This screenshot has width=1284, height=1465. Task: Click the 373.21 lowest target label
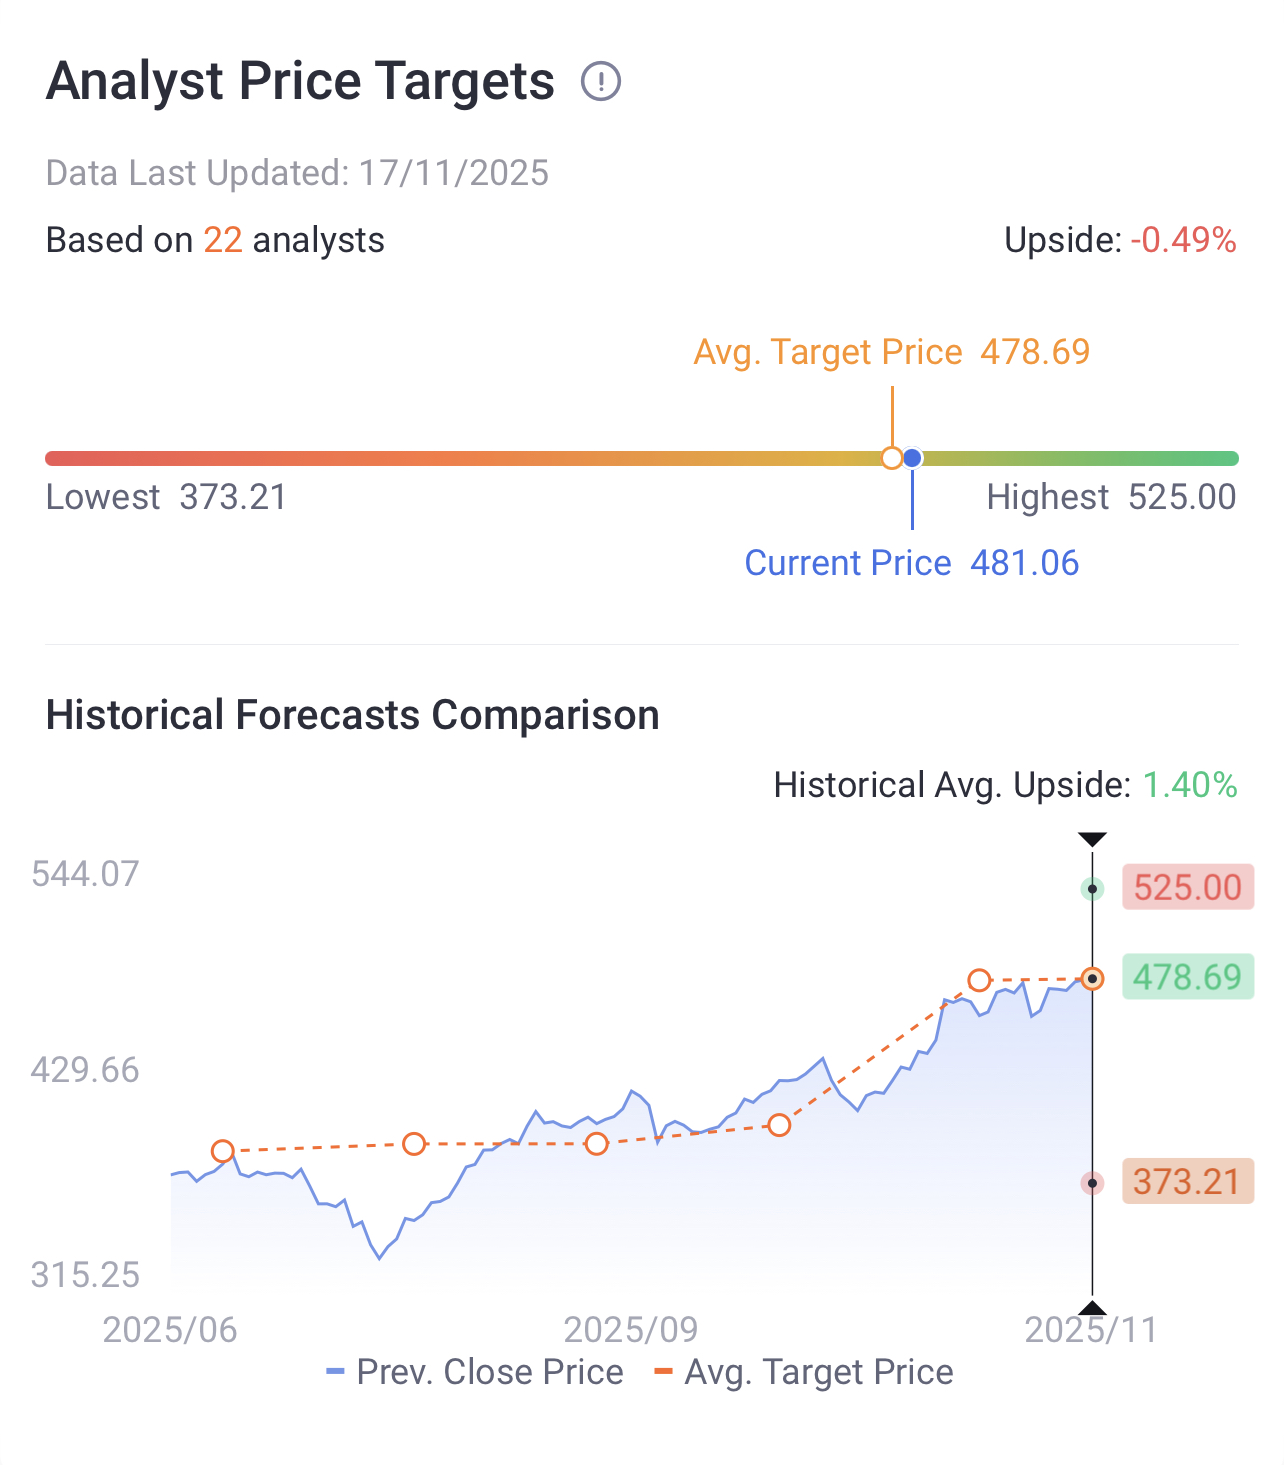tap(1187, 1182)
